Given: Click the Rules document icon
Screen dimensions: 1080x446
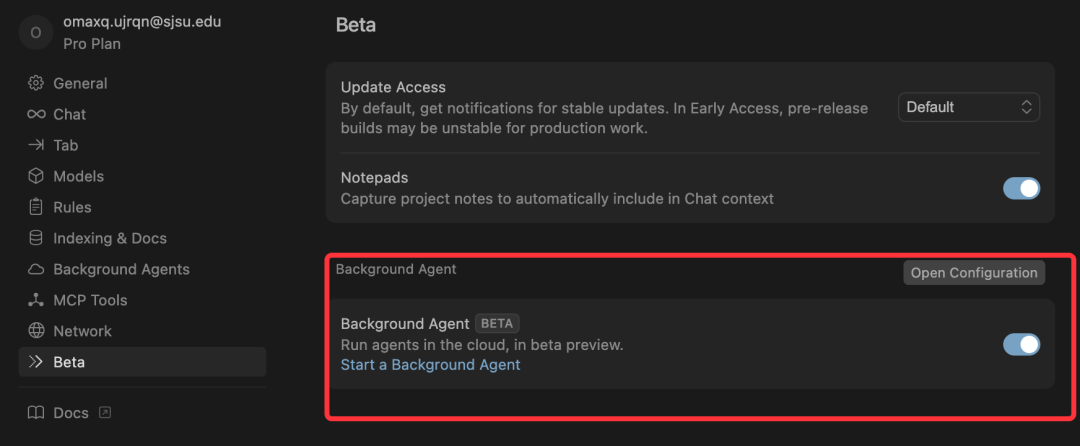Looking at the screenshot, I should point(36,207).
